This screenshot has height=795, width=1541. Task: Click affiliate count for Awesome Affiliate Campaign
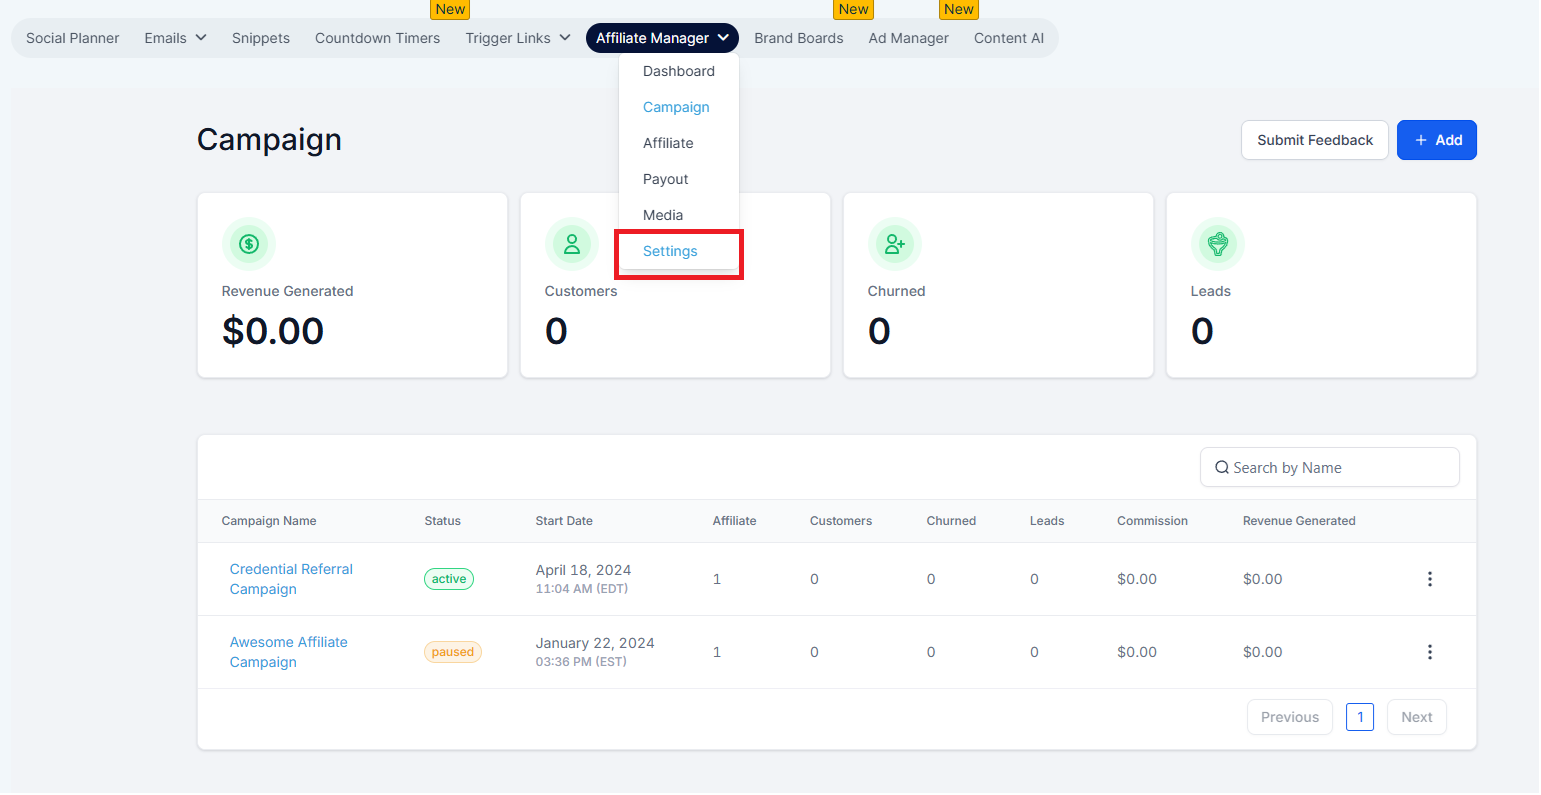click(x=716, y=652)
